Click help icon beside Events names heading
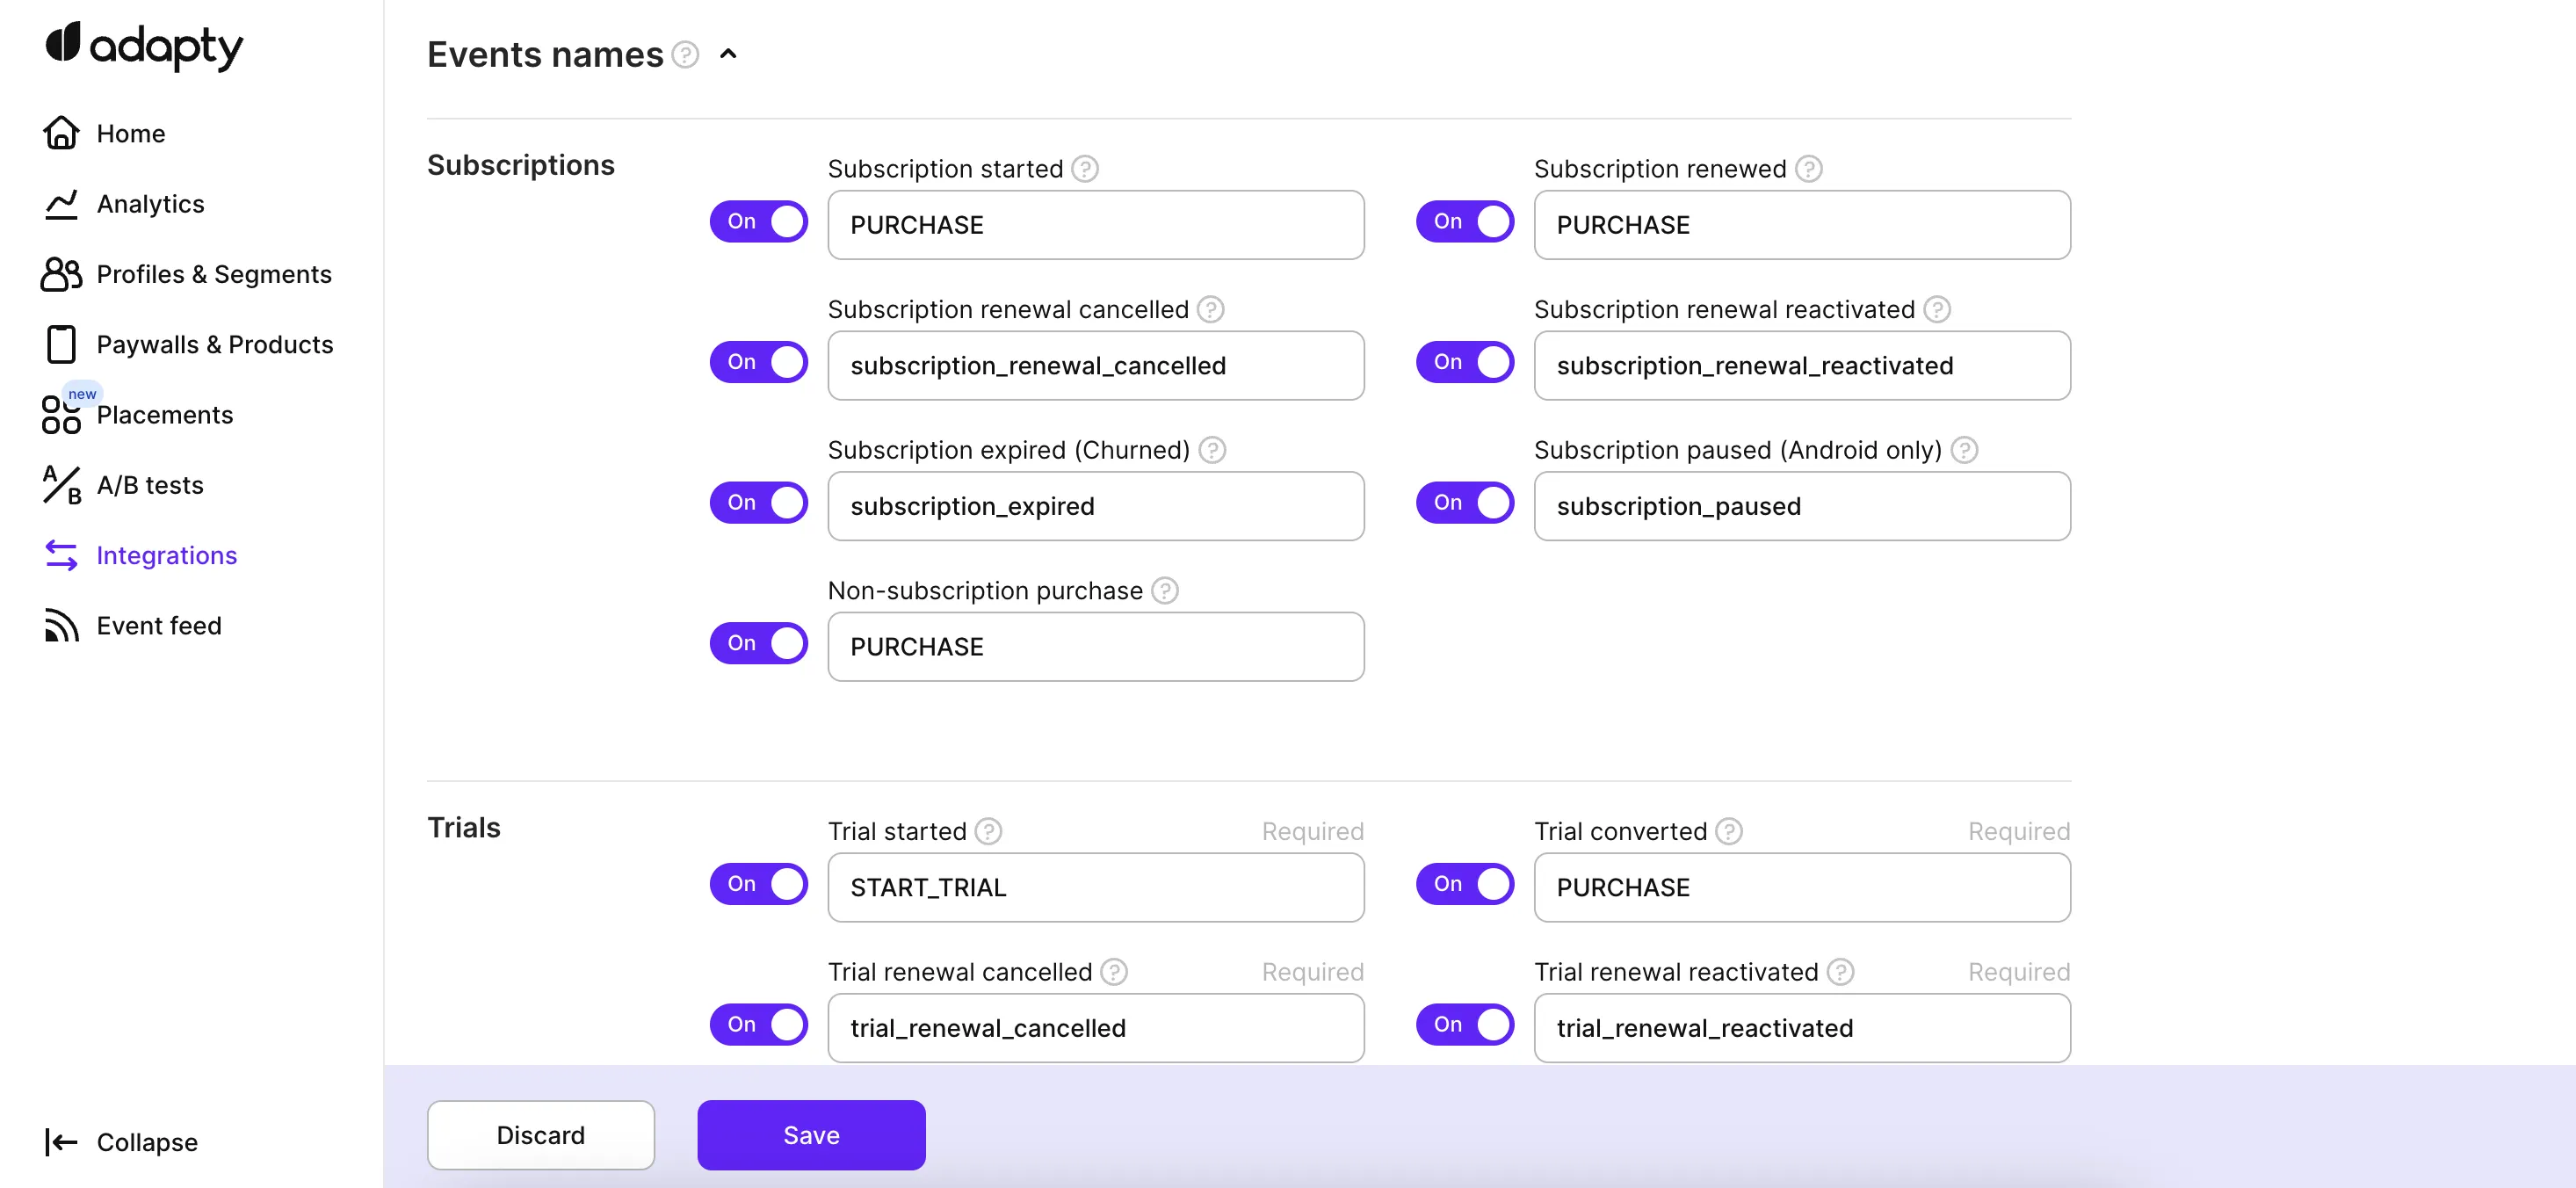Viewport: 2576px width, 1188px height. (x=685, y=54)
